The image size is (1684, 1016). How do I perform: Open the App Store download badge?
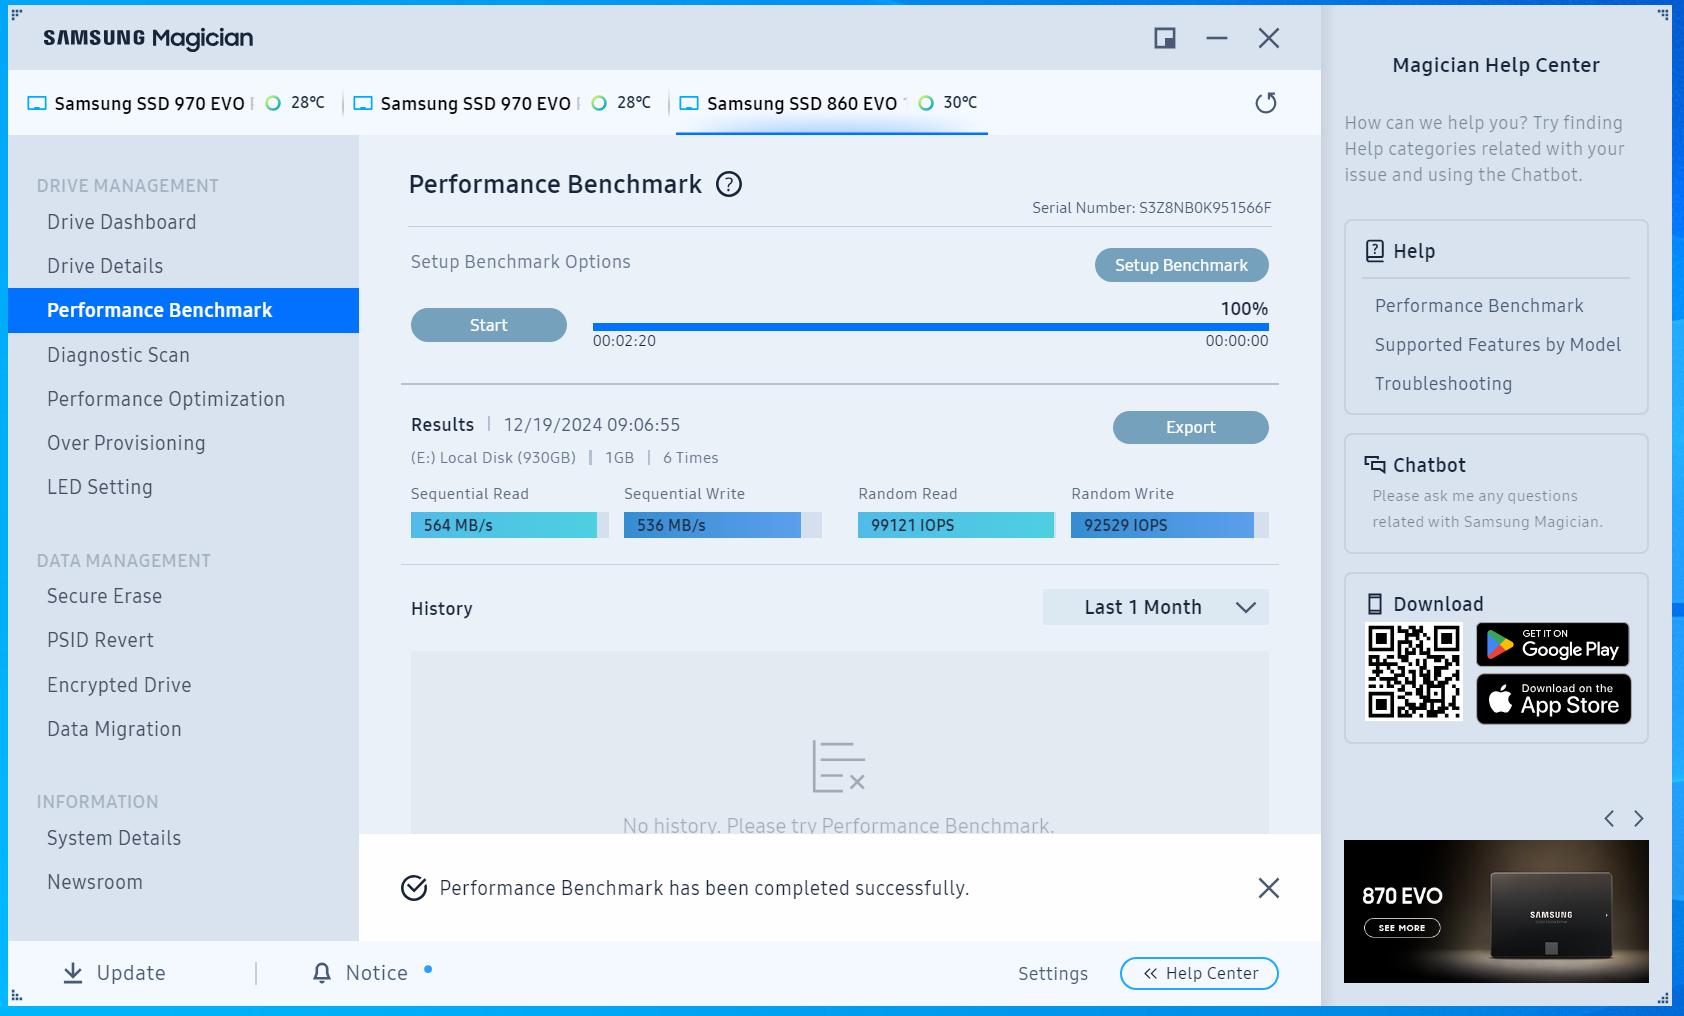1553,699
